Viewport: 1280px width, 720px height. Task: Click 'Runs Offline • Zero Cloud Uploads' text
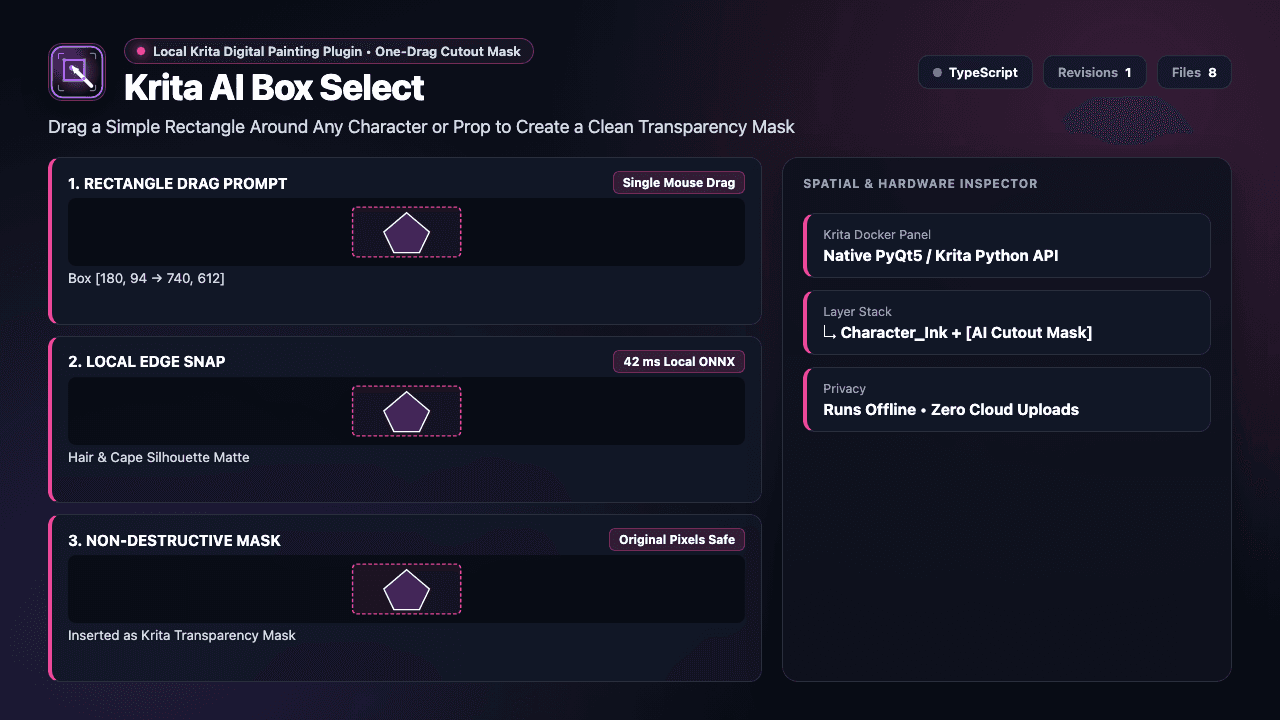pos(951,410)
